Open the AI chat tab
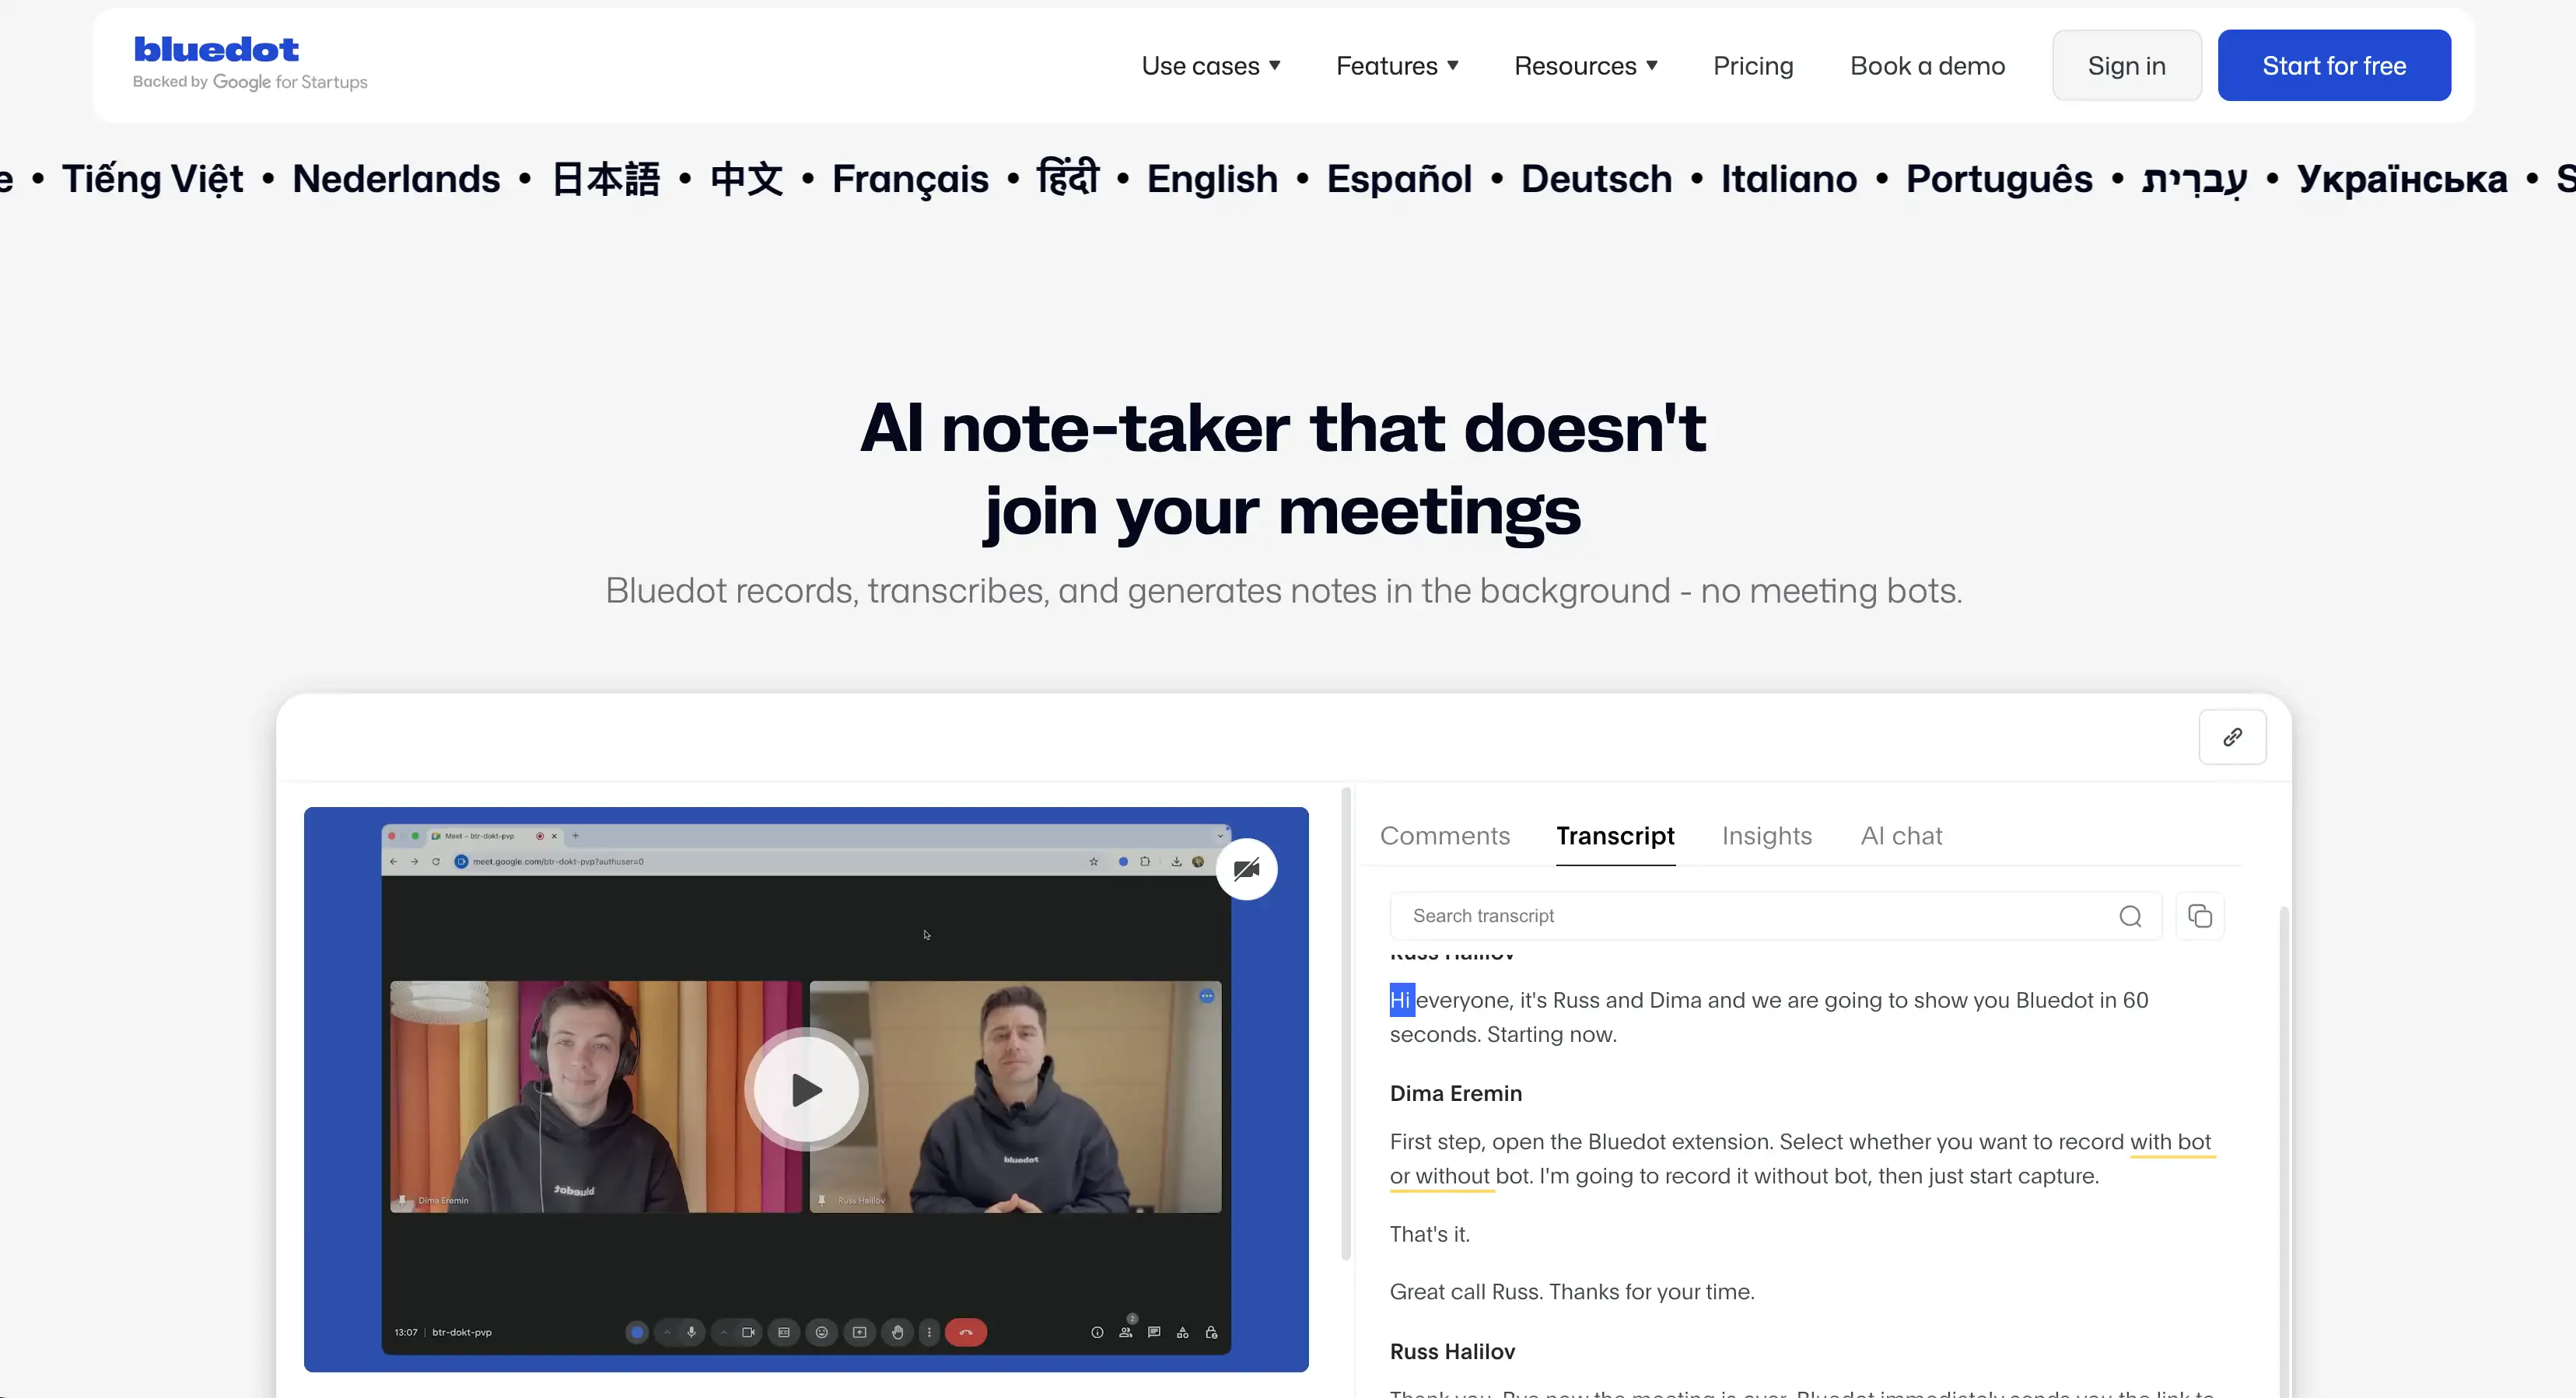Image resolution: width=2576 pixels, height=1398 pixels. [1900, 836]
